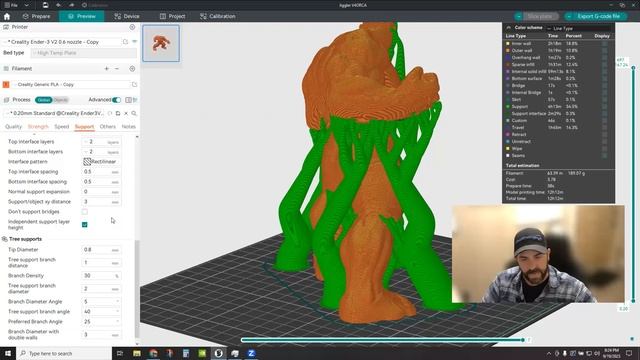Click the Slice plate button
The width and height of the screenshot is (640, 360).
pos(540,16)
